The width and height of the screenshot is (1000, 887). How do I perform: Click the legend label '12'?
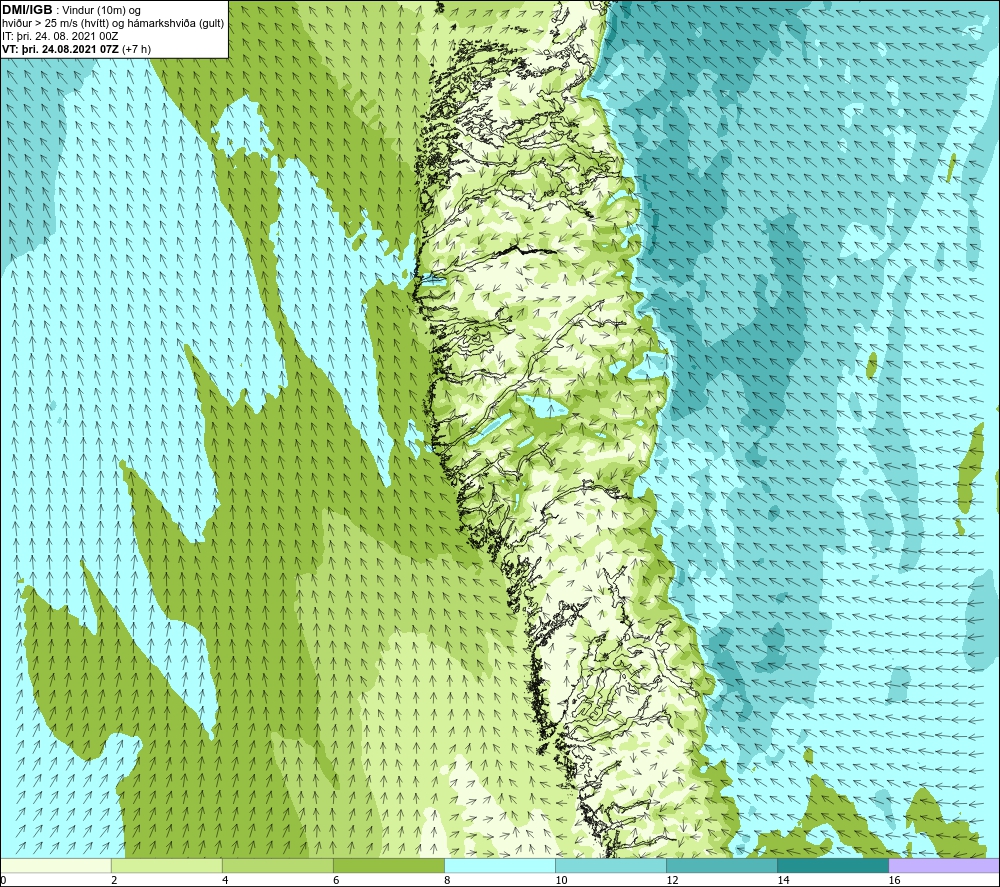click(672, 881)
